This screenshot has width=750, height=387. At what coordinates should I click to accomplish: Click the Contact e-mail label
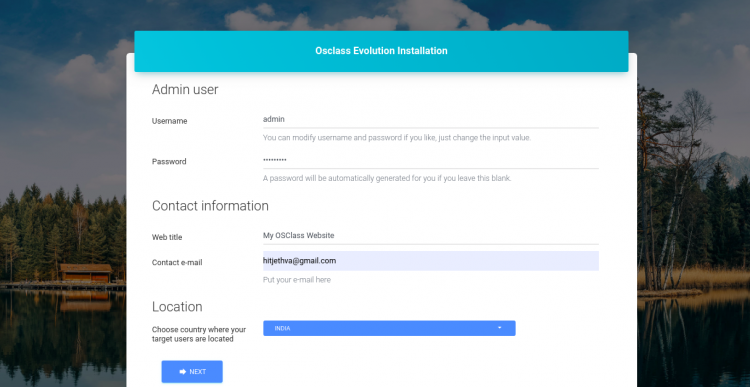click(177, 263)
